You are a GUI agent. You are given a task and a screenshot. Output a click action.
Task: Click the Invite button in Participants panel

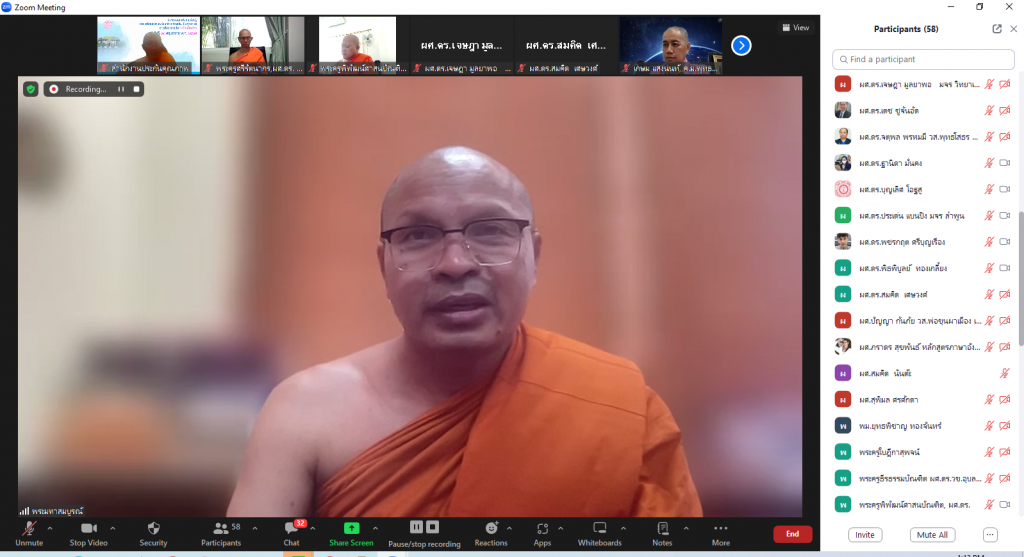[x=864, y=535]
